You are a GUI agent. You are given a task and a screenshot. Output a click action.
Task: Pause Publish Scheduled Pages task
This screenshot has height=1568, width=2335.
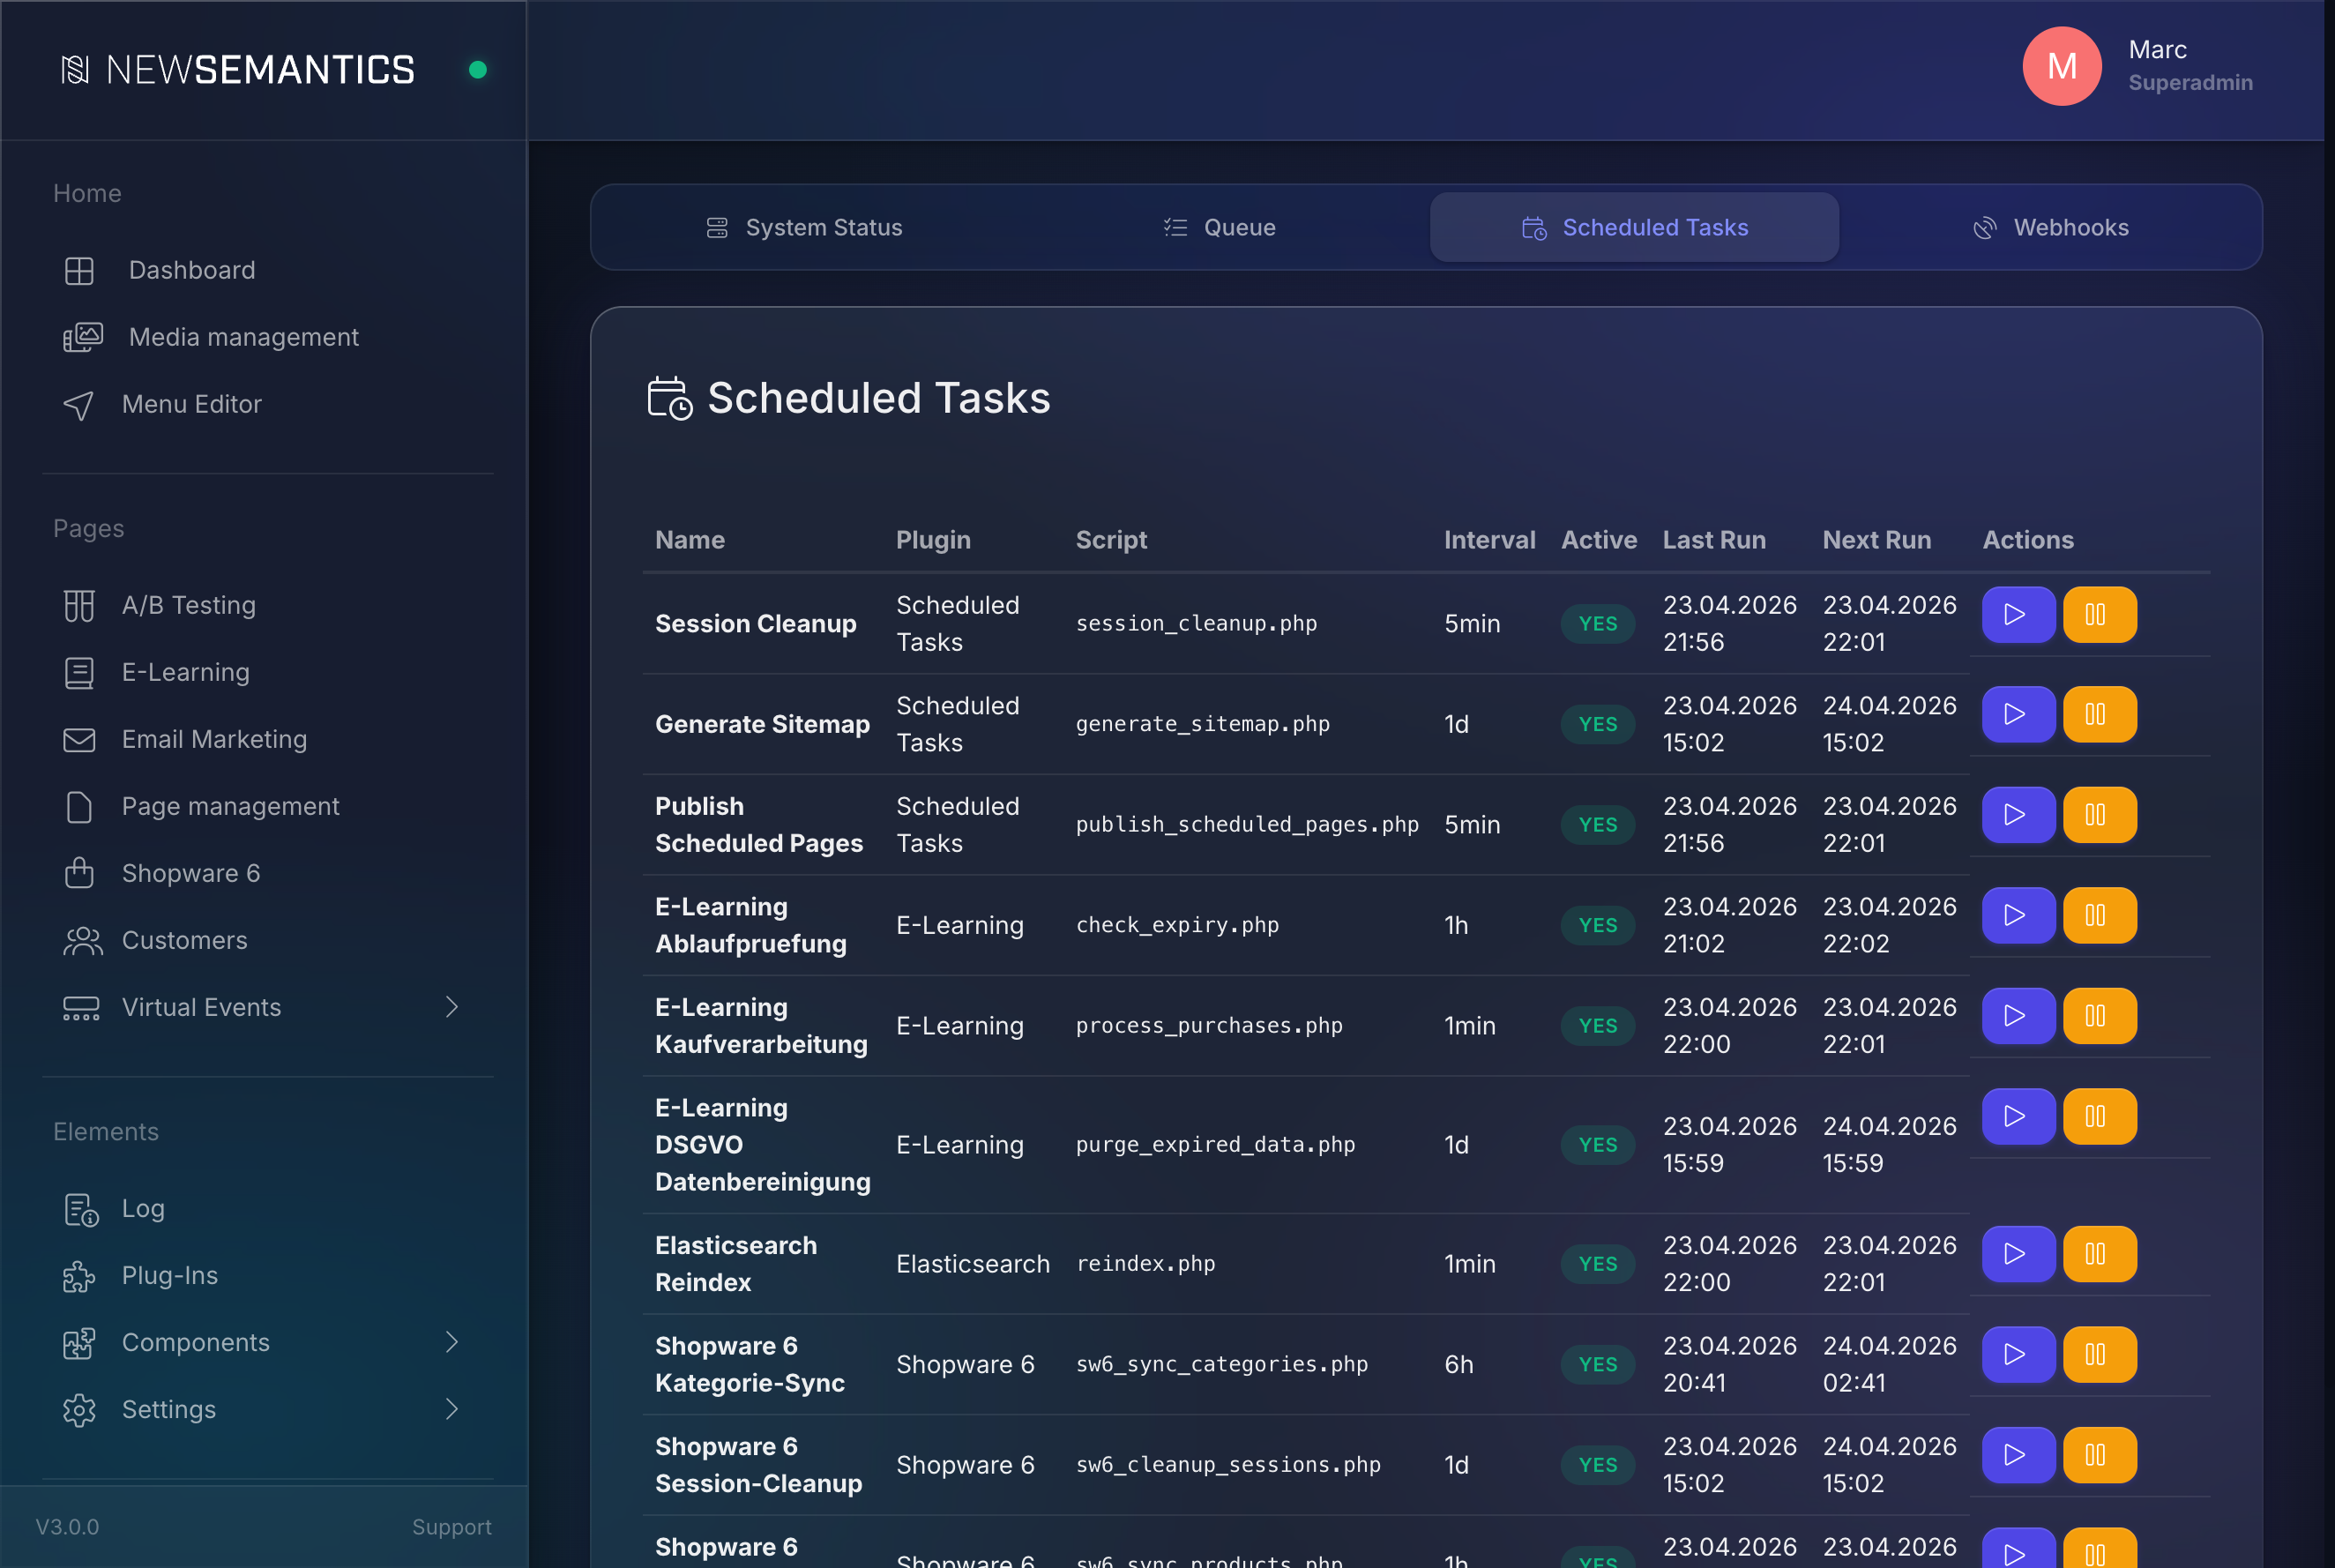(x=2099, y=815)
